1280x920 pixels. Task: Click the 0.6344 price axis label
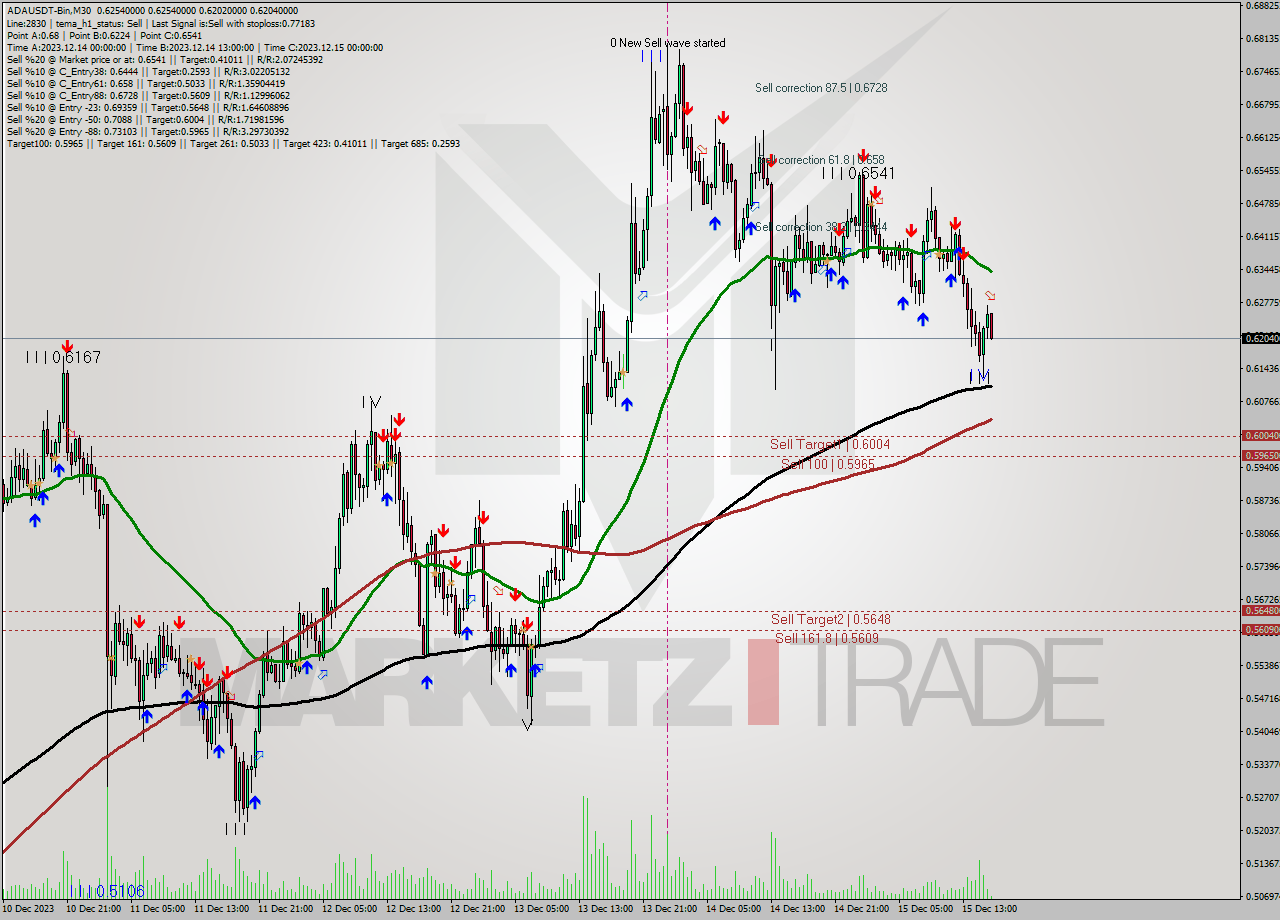(1262, 270)
